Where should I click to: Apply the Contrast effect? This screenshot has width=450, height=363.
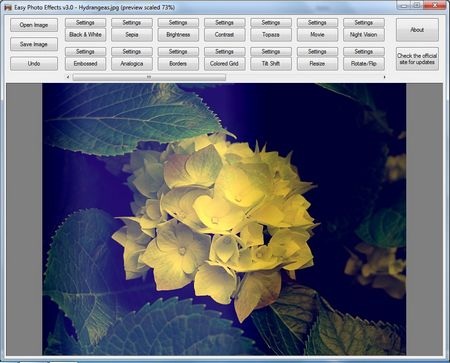224,35
